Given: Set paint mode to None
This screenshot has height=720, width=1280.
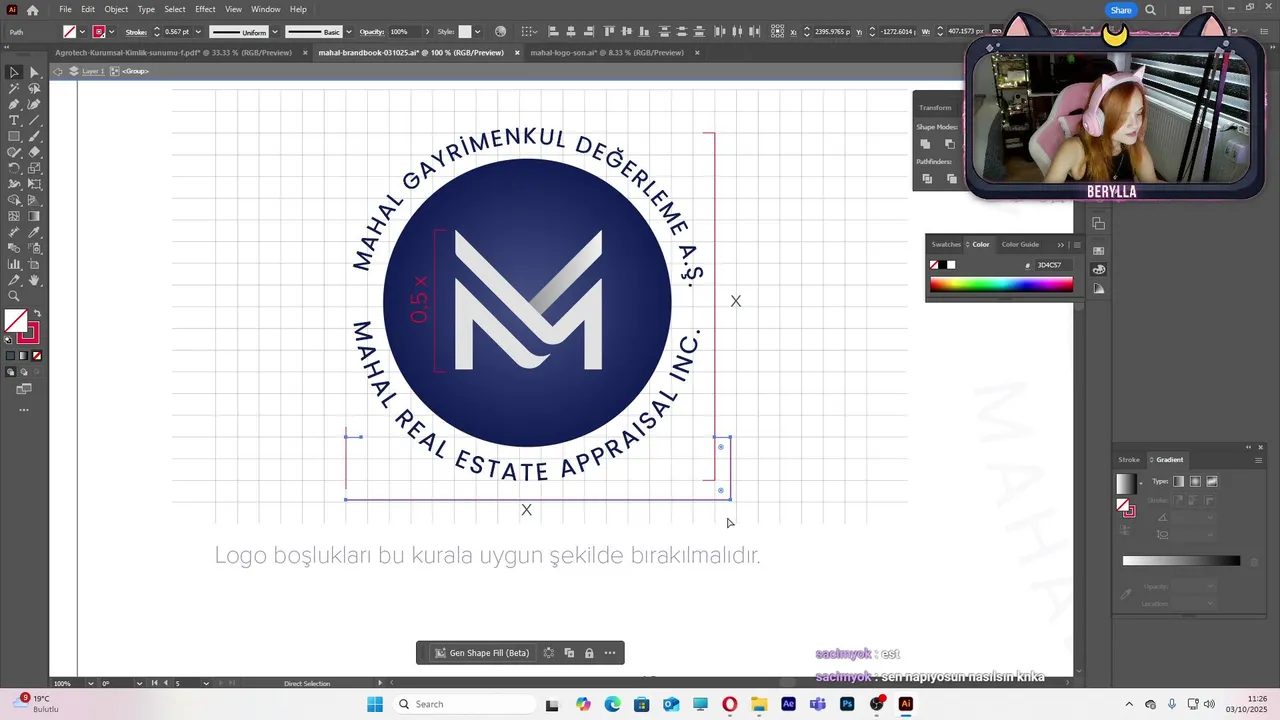Looking at the screenshot, I should point(37,356).
